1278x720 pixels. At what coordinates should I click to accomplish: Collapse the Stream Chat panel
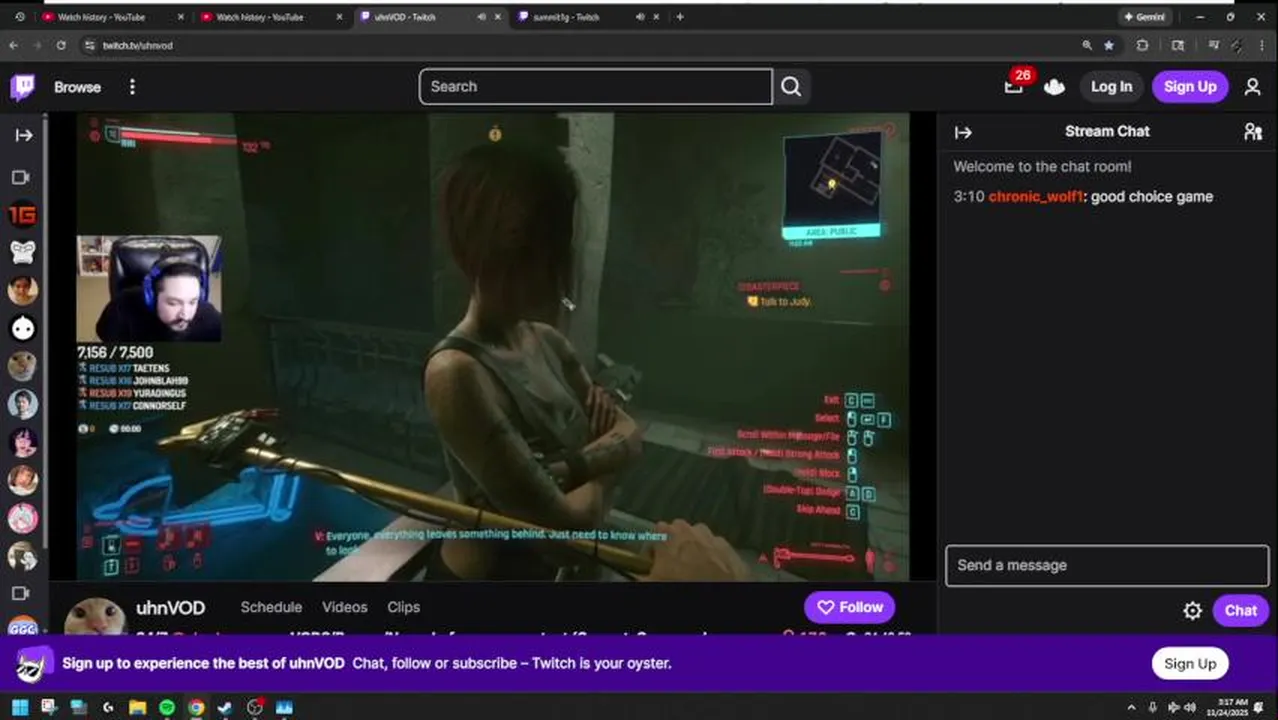click(x=963, y=132)
